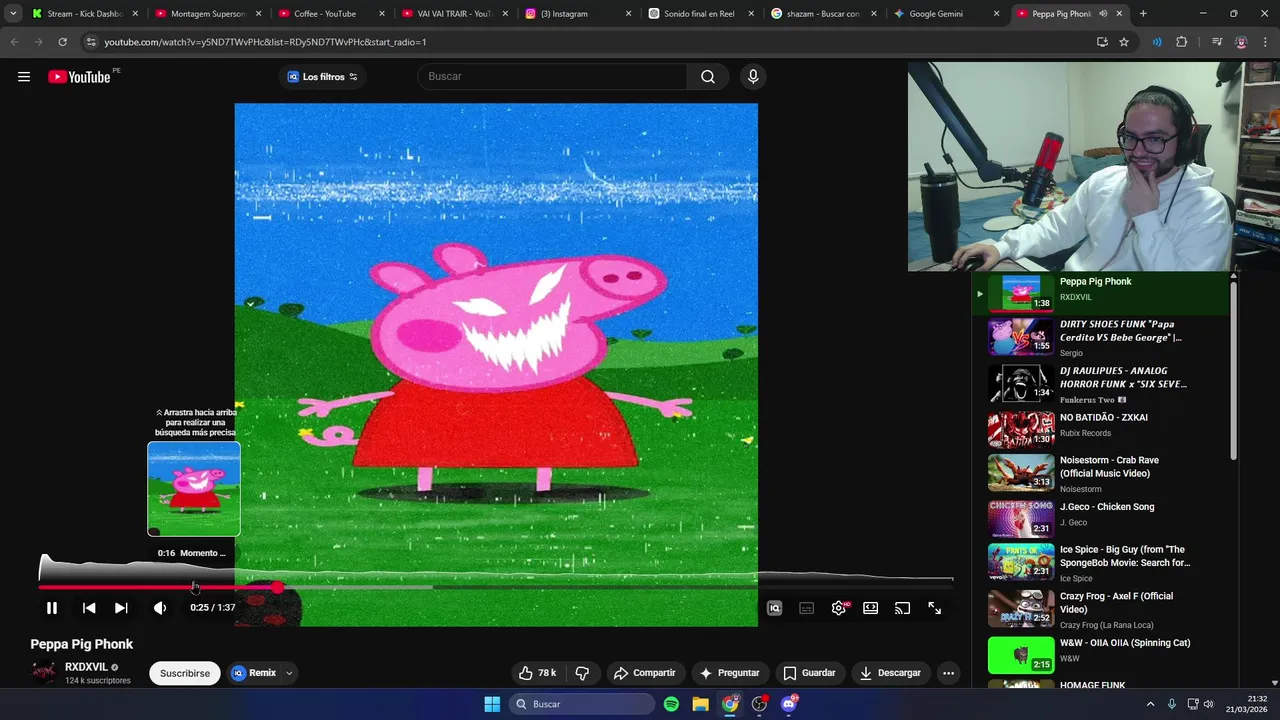Open the tab search dropdown arrow
The image size is (1280, 720).
(13, 14)
